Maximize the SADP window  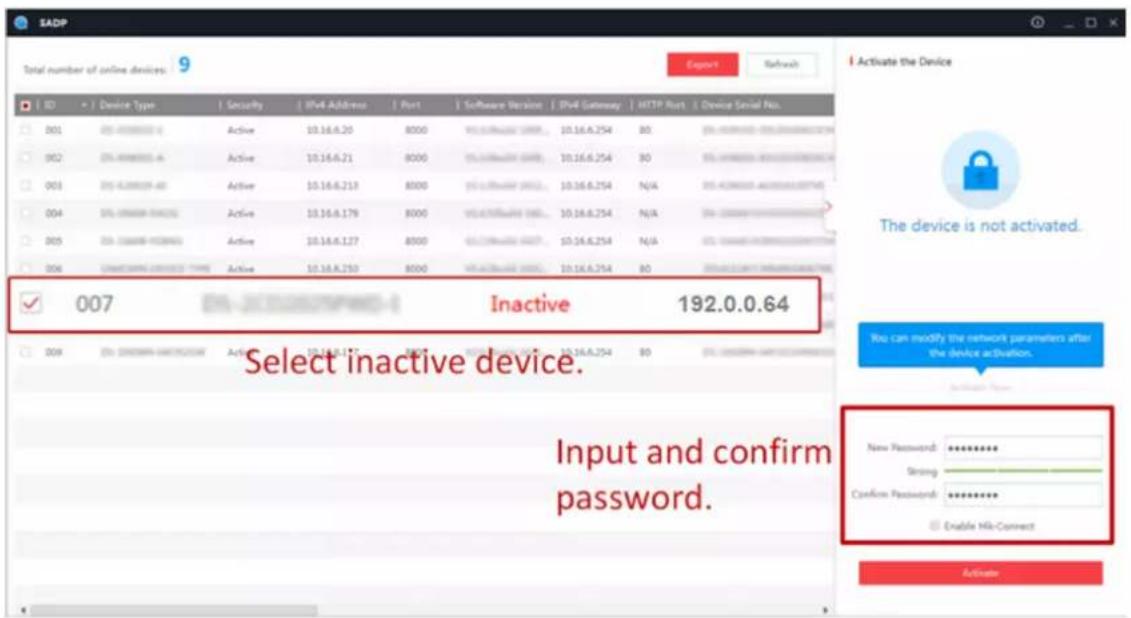pyautogui.click(x=1091, y=23)
